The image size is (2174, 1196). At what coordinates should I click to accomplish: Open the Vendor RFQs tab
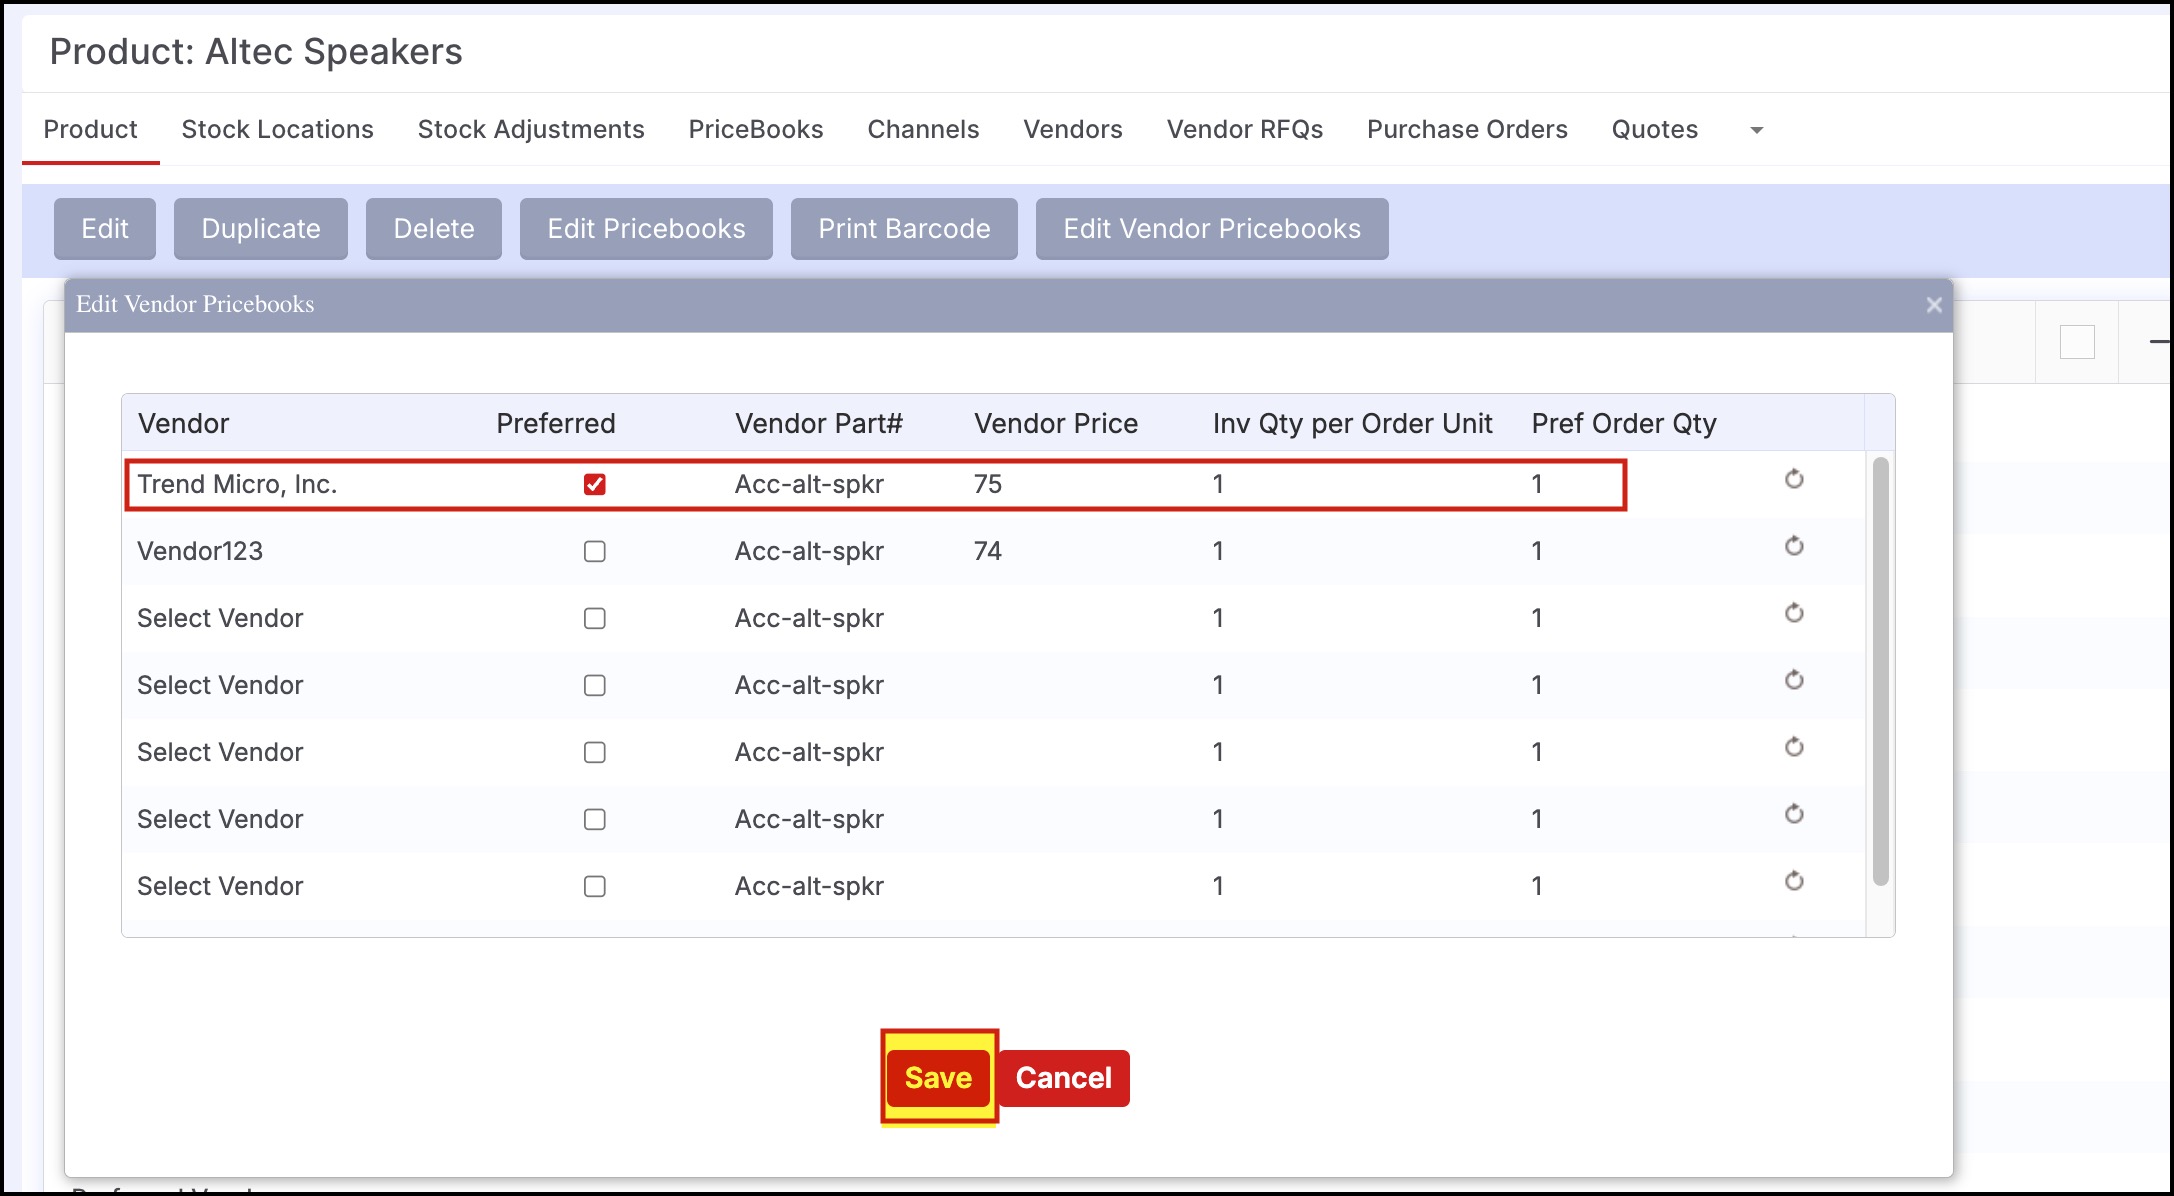pos(1245,129)
